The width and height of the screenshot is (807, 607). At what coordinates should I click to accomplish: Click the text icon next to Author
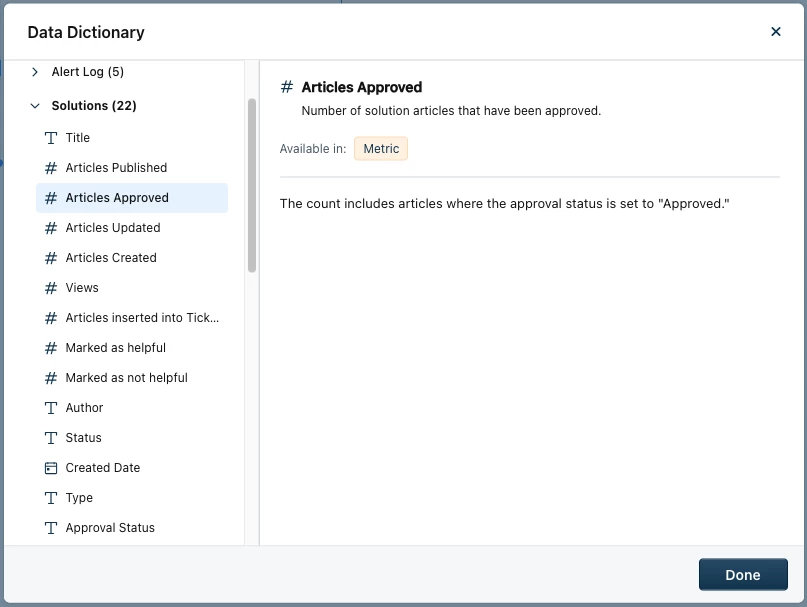(51, 408)
